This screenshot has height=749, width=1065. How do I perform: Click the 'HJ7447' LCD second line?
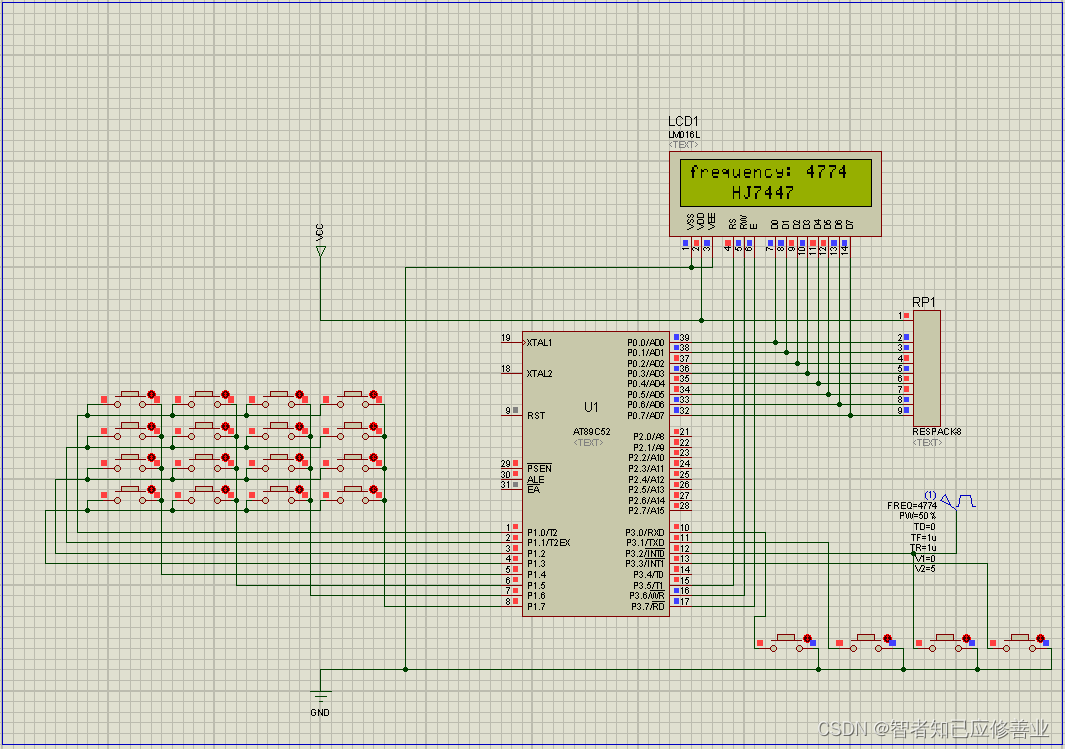pyautogui.click(x=763, y=193)
